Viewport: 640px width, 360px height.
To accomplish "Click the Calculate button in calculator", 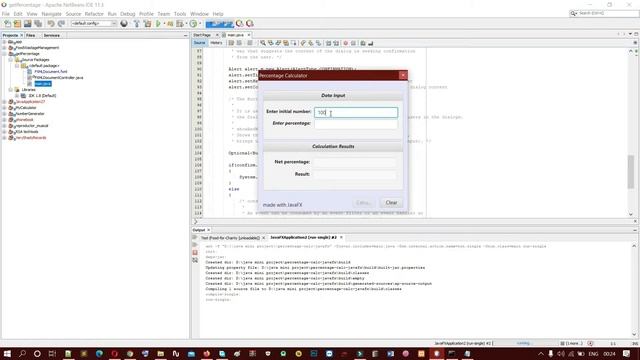I will 363,202.
